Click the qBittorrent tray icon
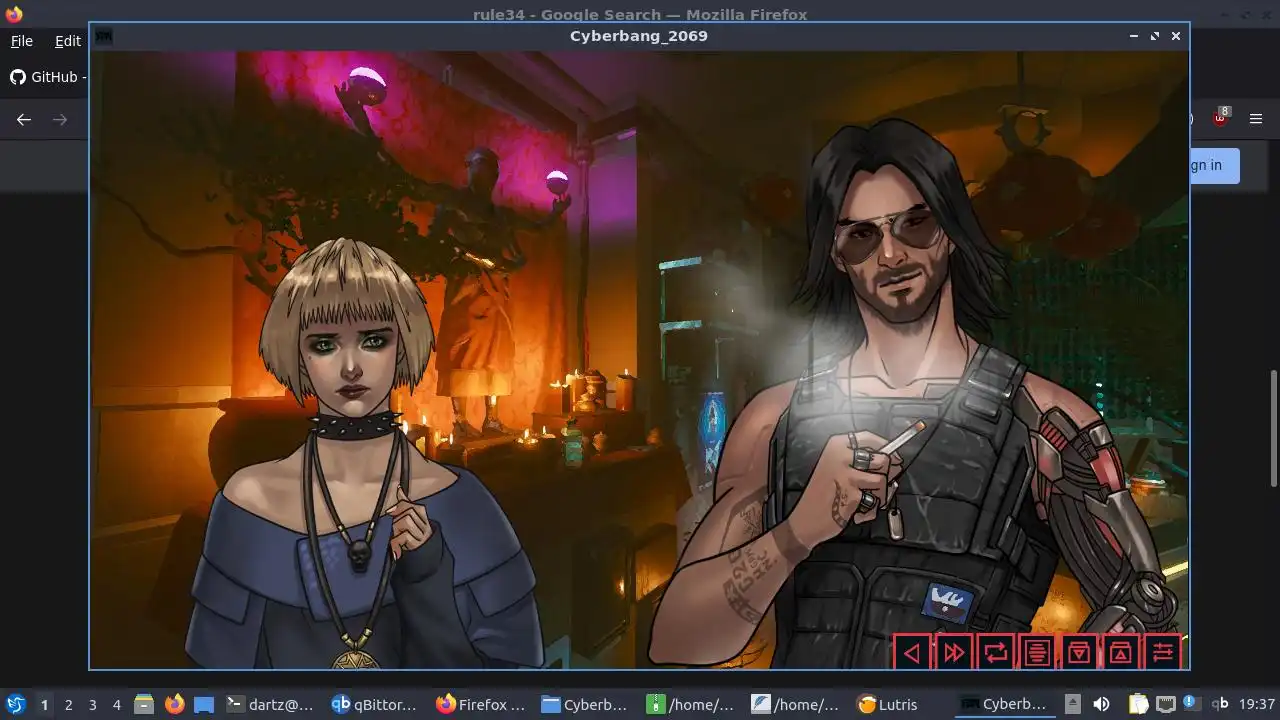 (1220, 704)
